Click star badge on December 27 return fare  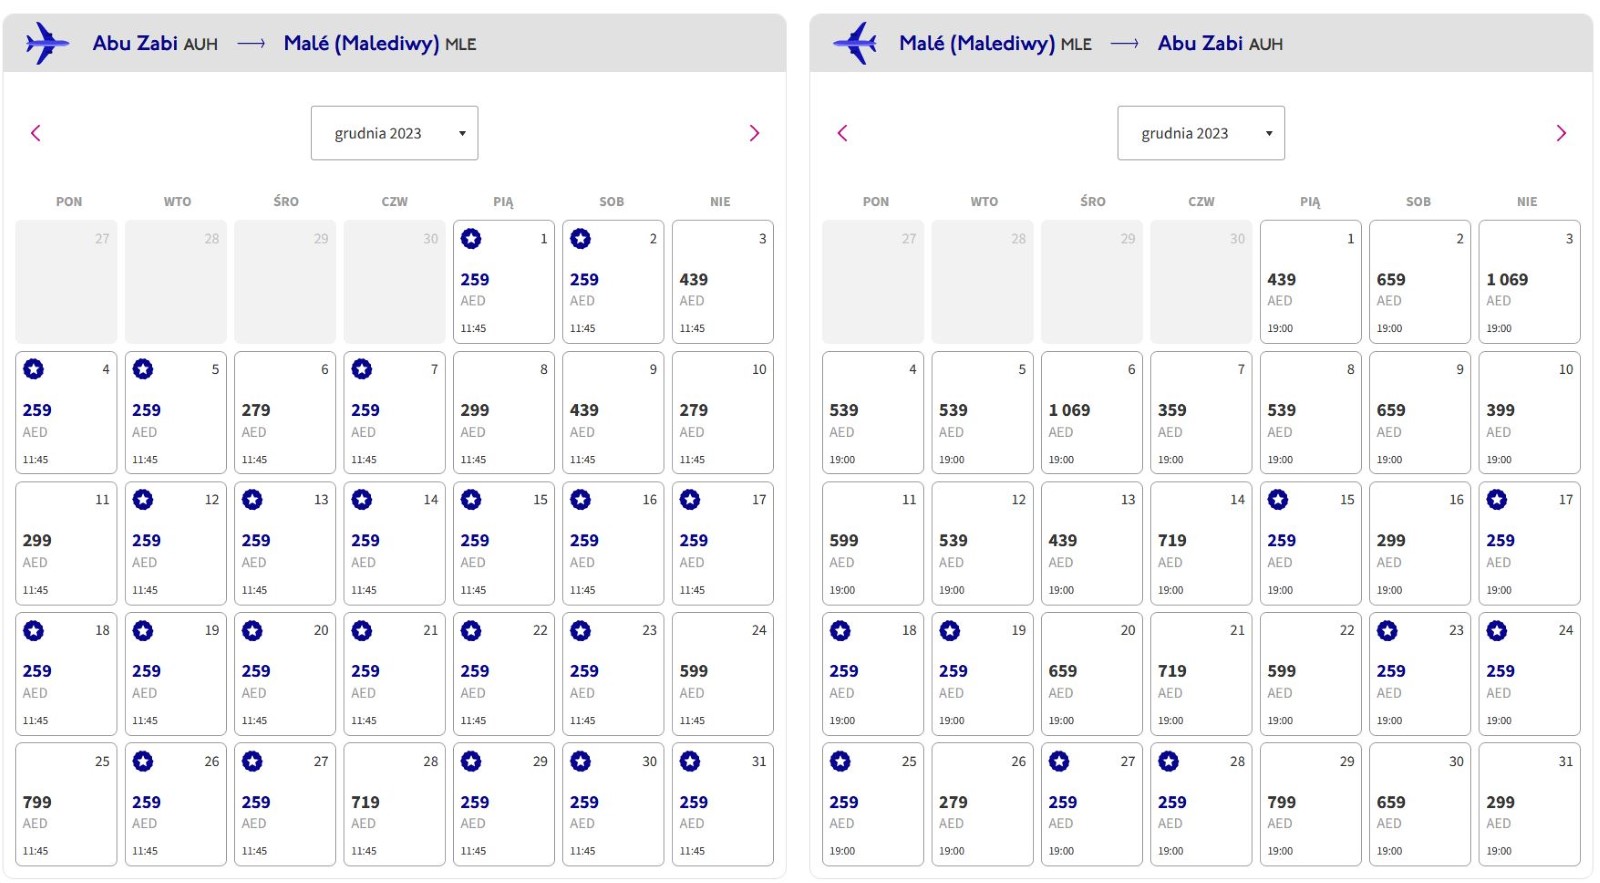coord(1059,761)
